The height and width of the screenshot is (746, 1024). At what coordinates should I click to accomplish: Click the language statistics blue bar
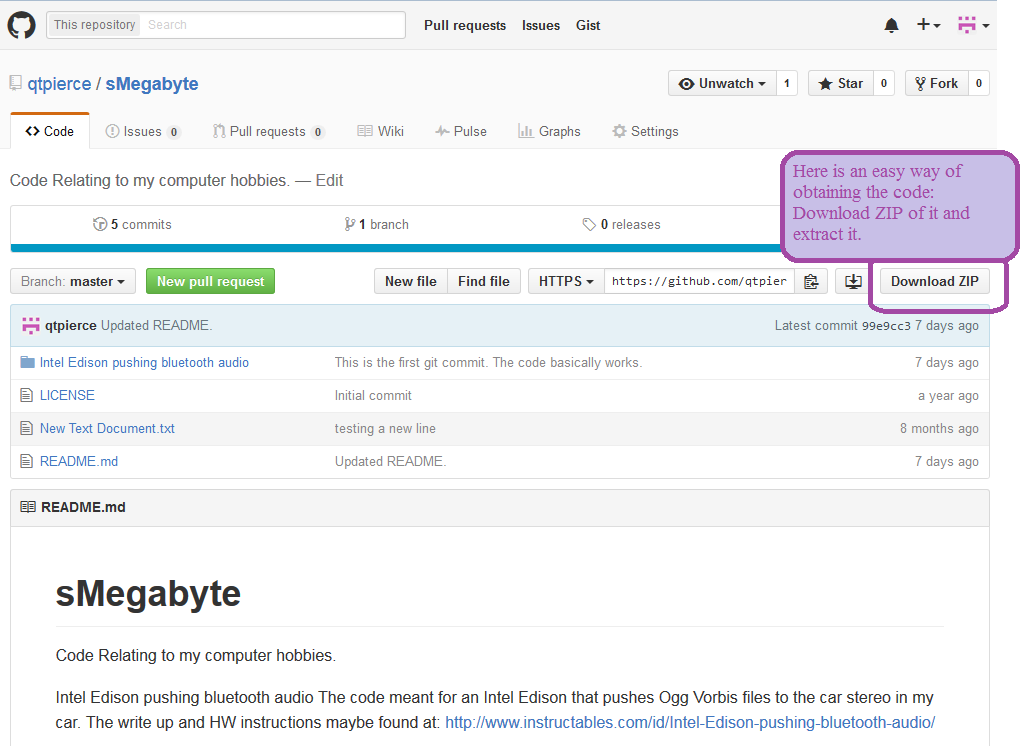tap(396, 248)
